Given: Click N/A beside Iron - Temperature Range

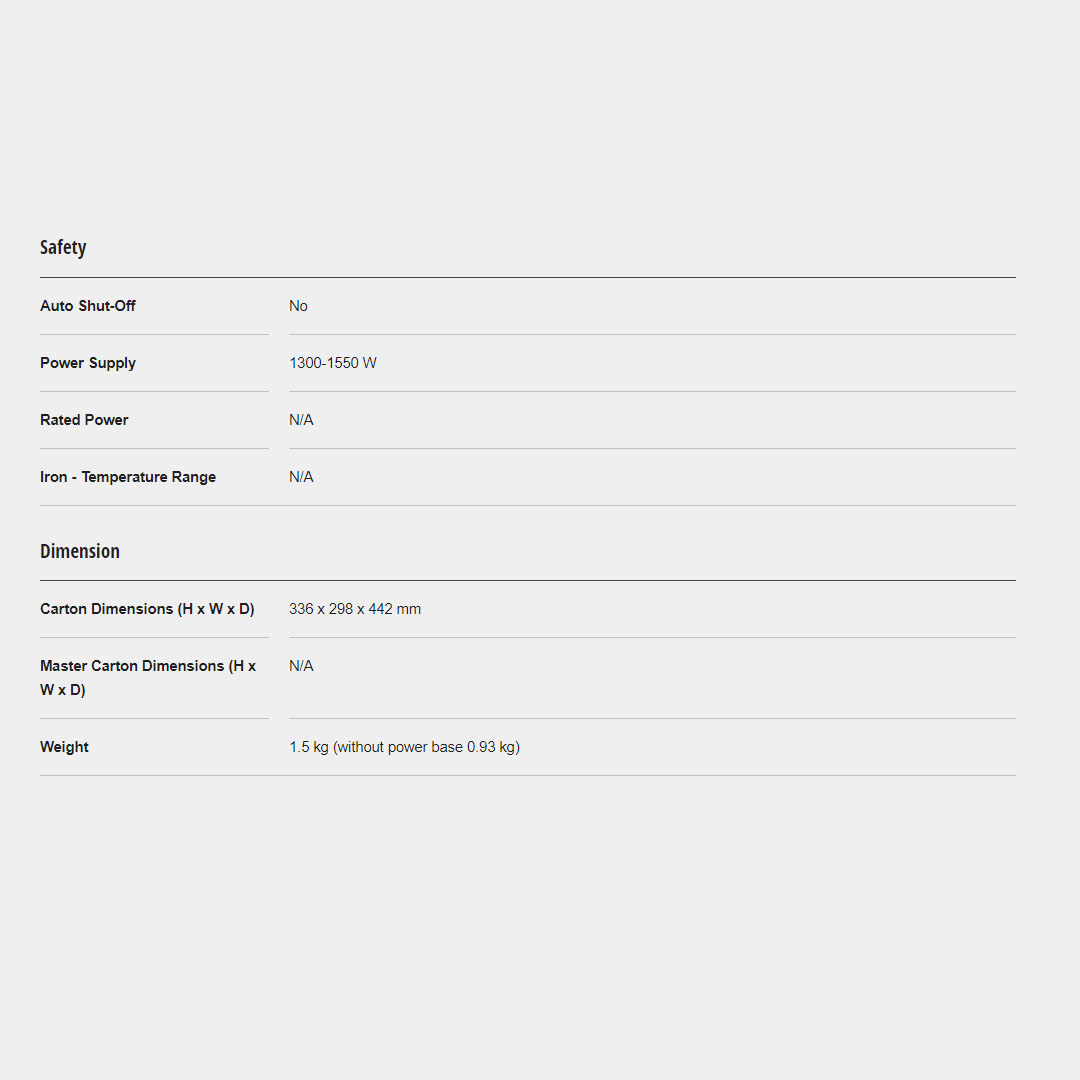Looking at the screenshot, I should point(301,477).
